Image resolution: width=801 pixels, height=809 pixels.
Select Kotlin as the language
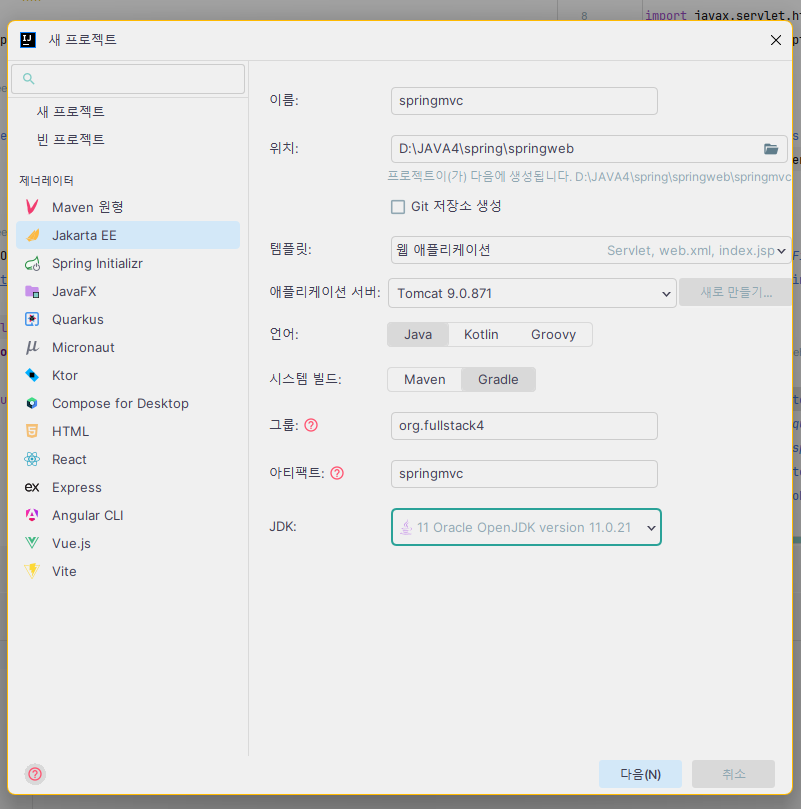tap(481, 334)
